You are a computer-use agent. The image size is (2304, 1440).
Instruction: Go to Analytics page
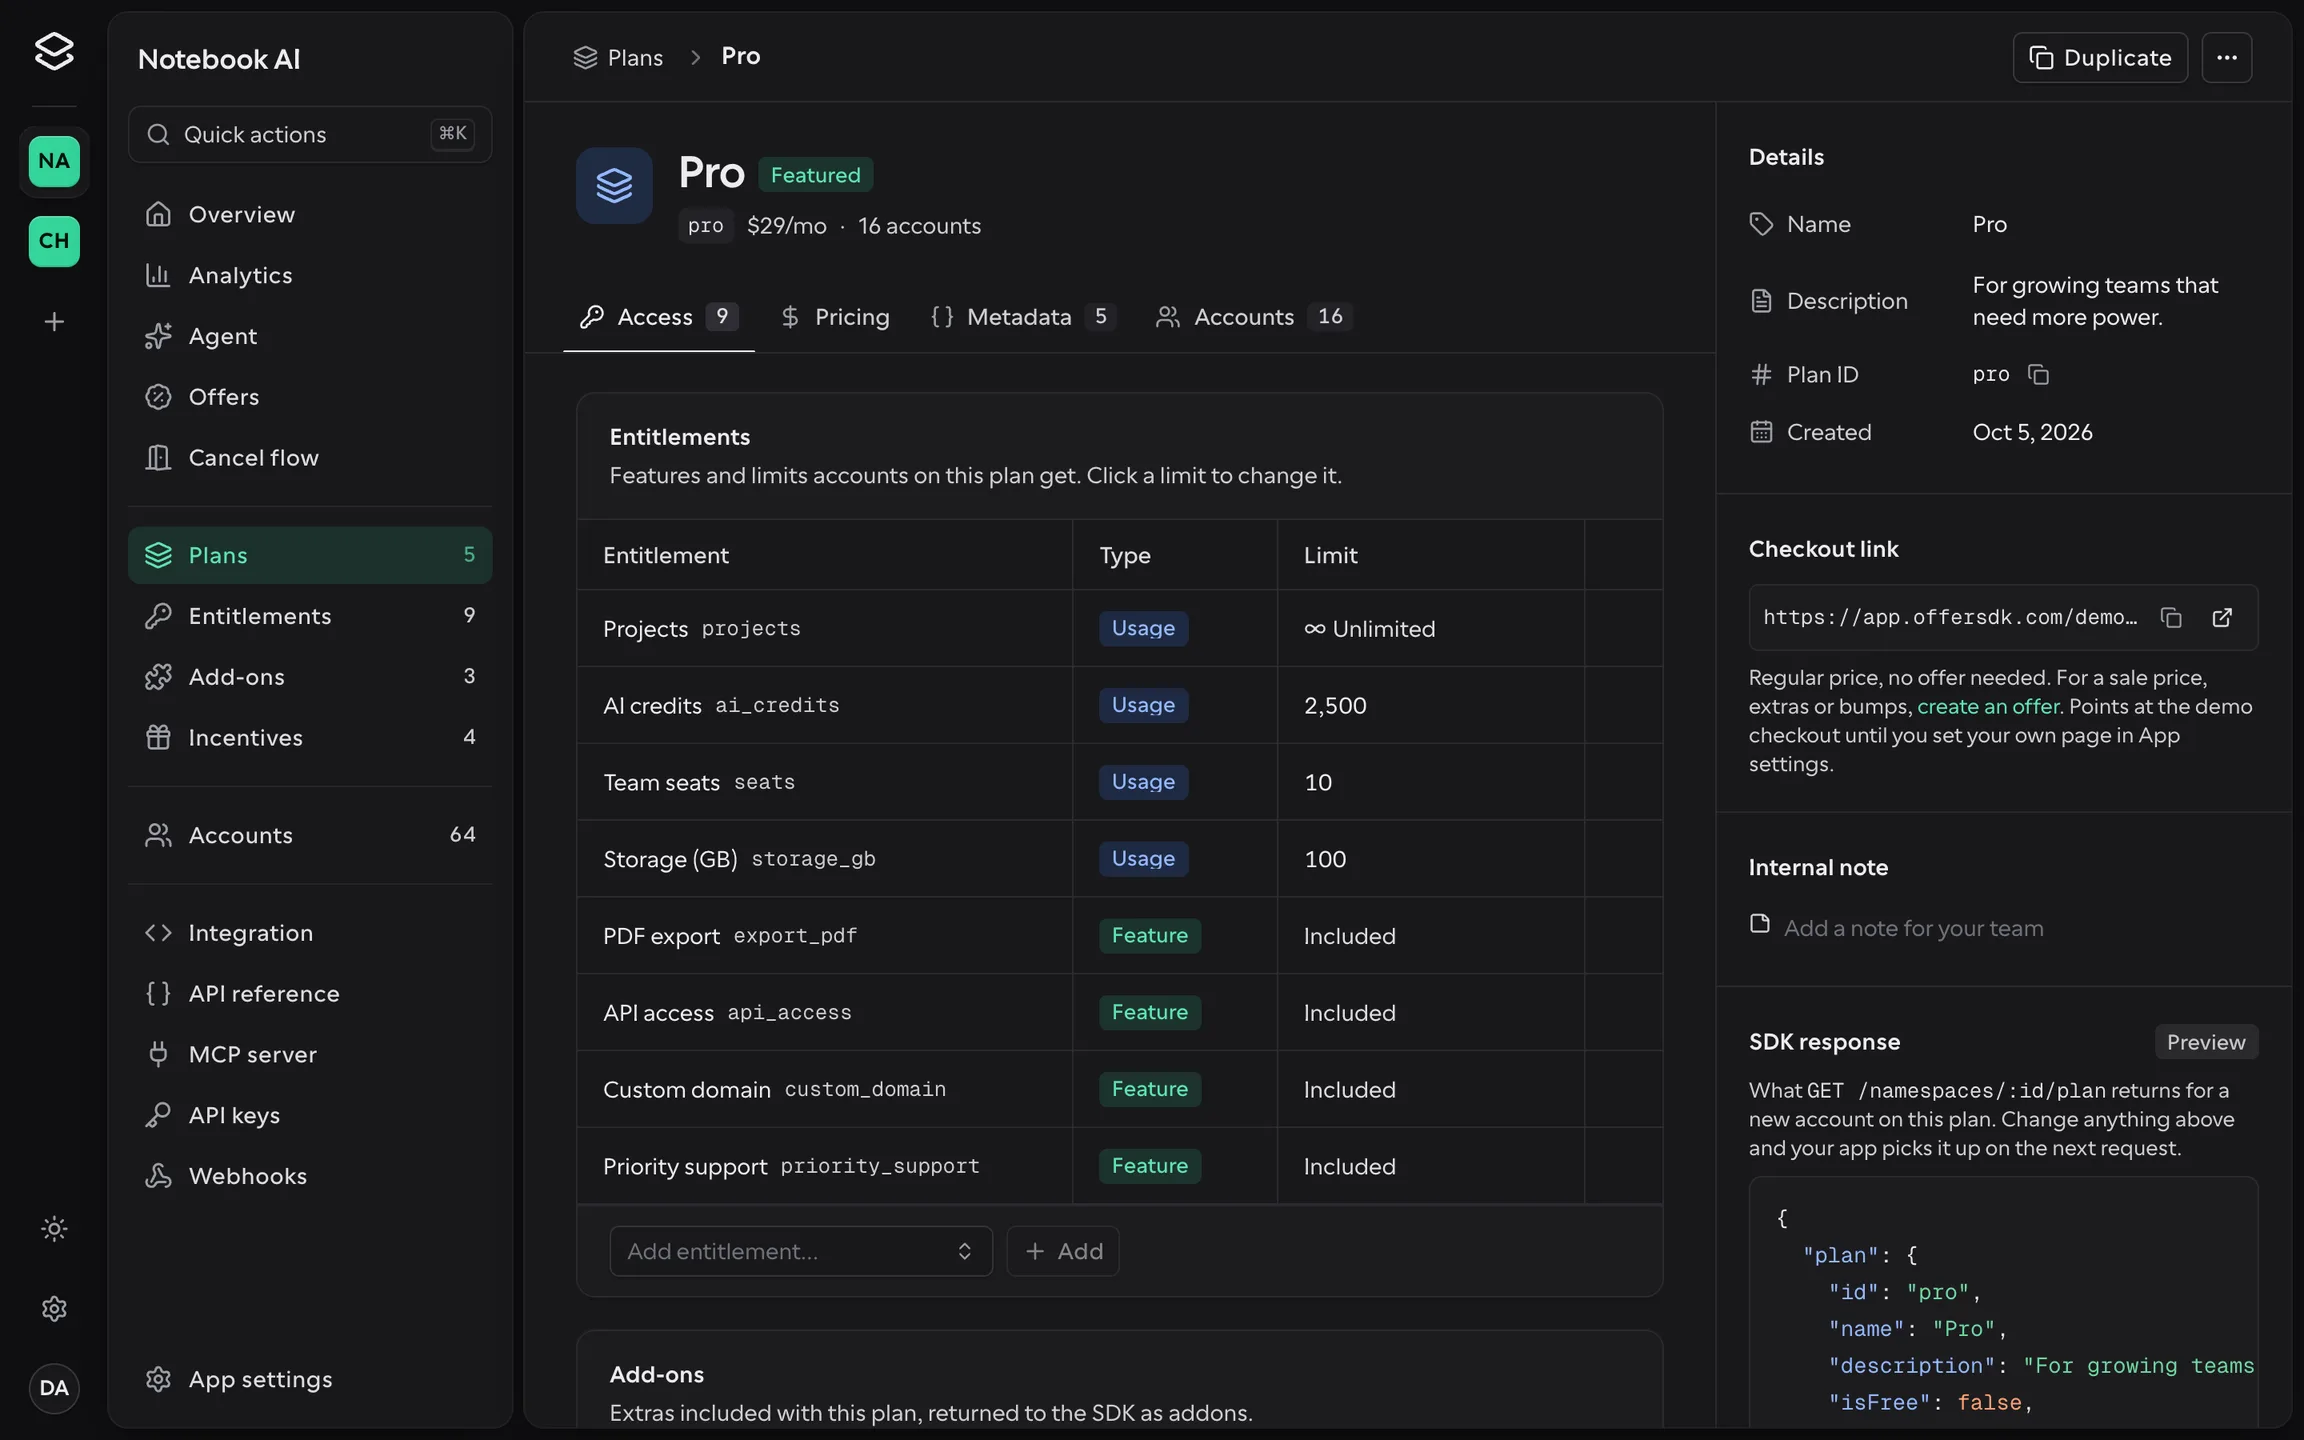pos(310,276)
